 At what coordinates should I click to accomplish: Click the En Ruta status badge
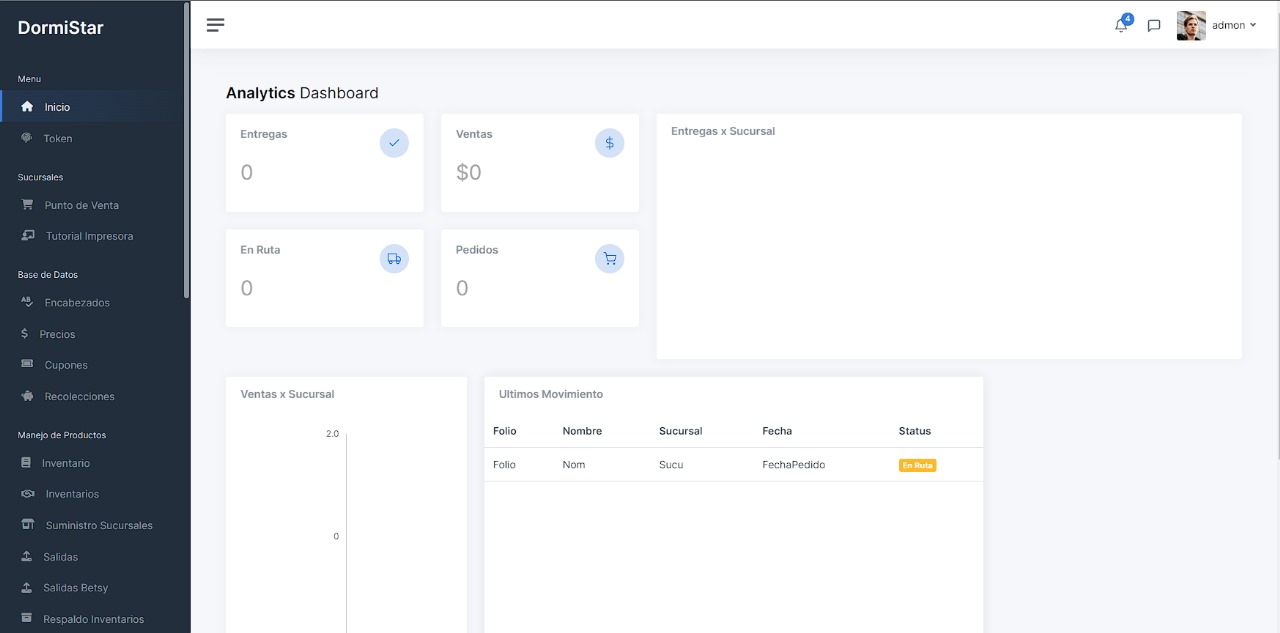point(917,465)
